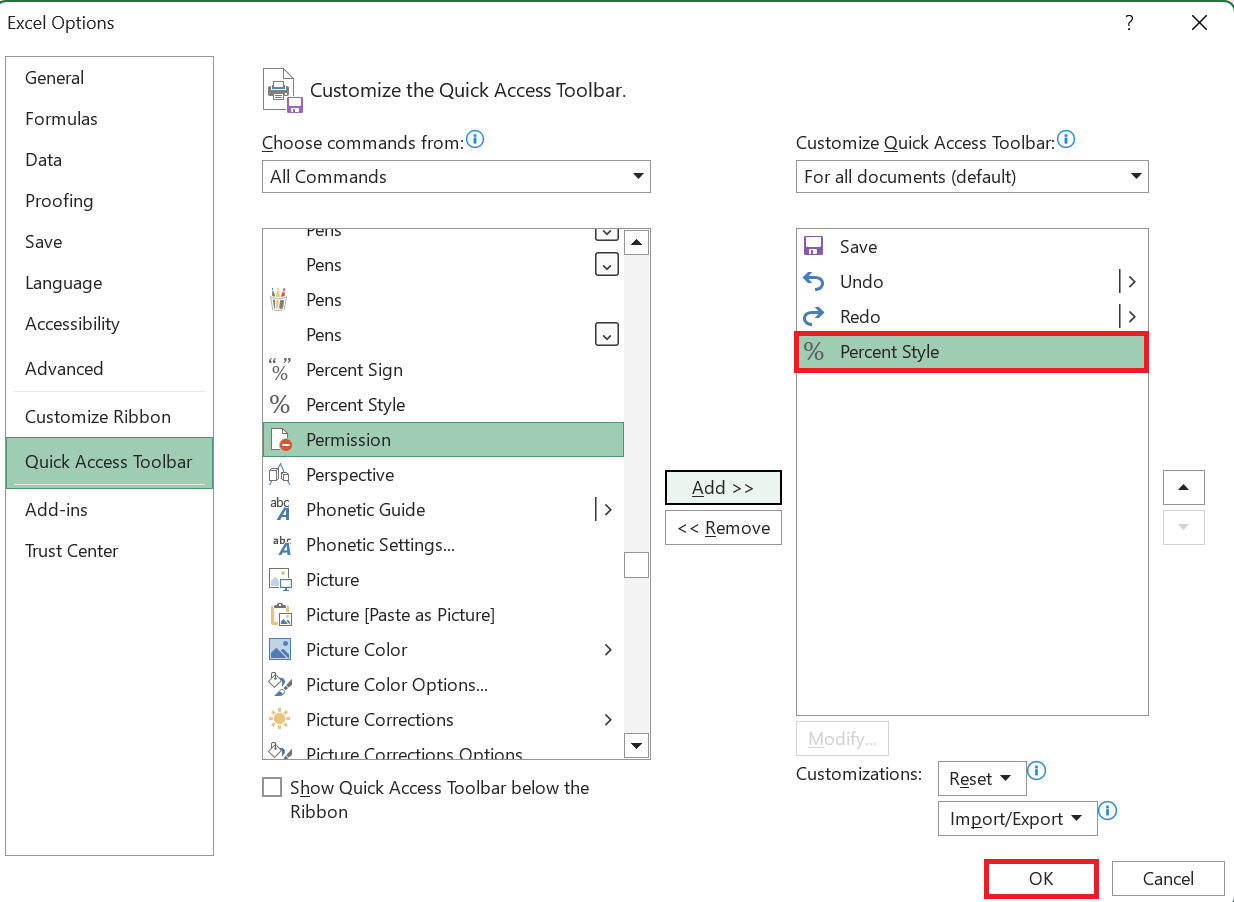Click the help question mark icon

coord(1129,23)
